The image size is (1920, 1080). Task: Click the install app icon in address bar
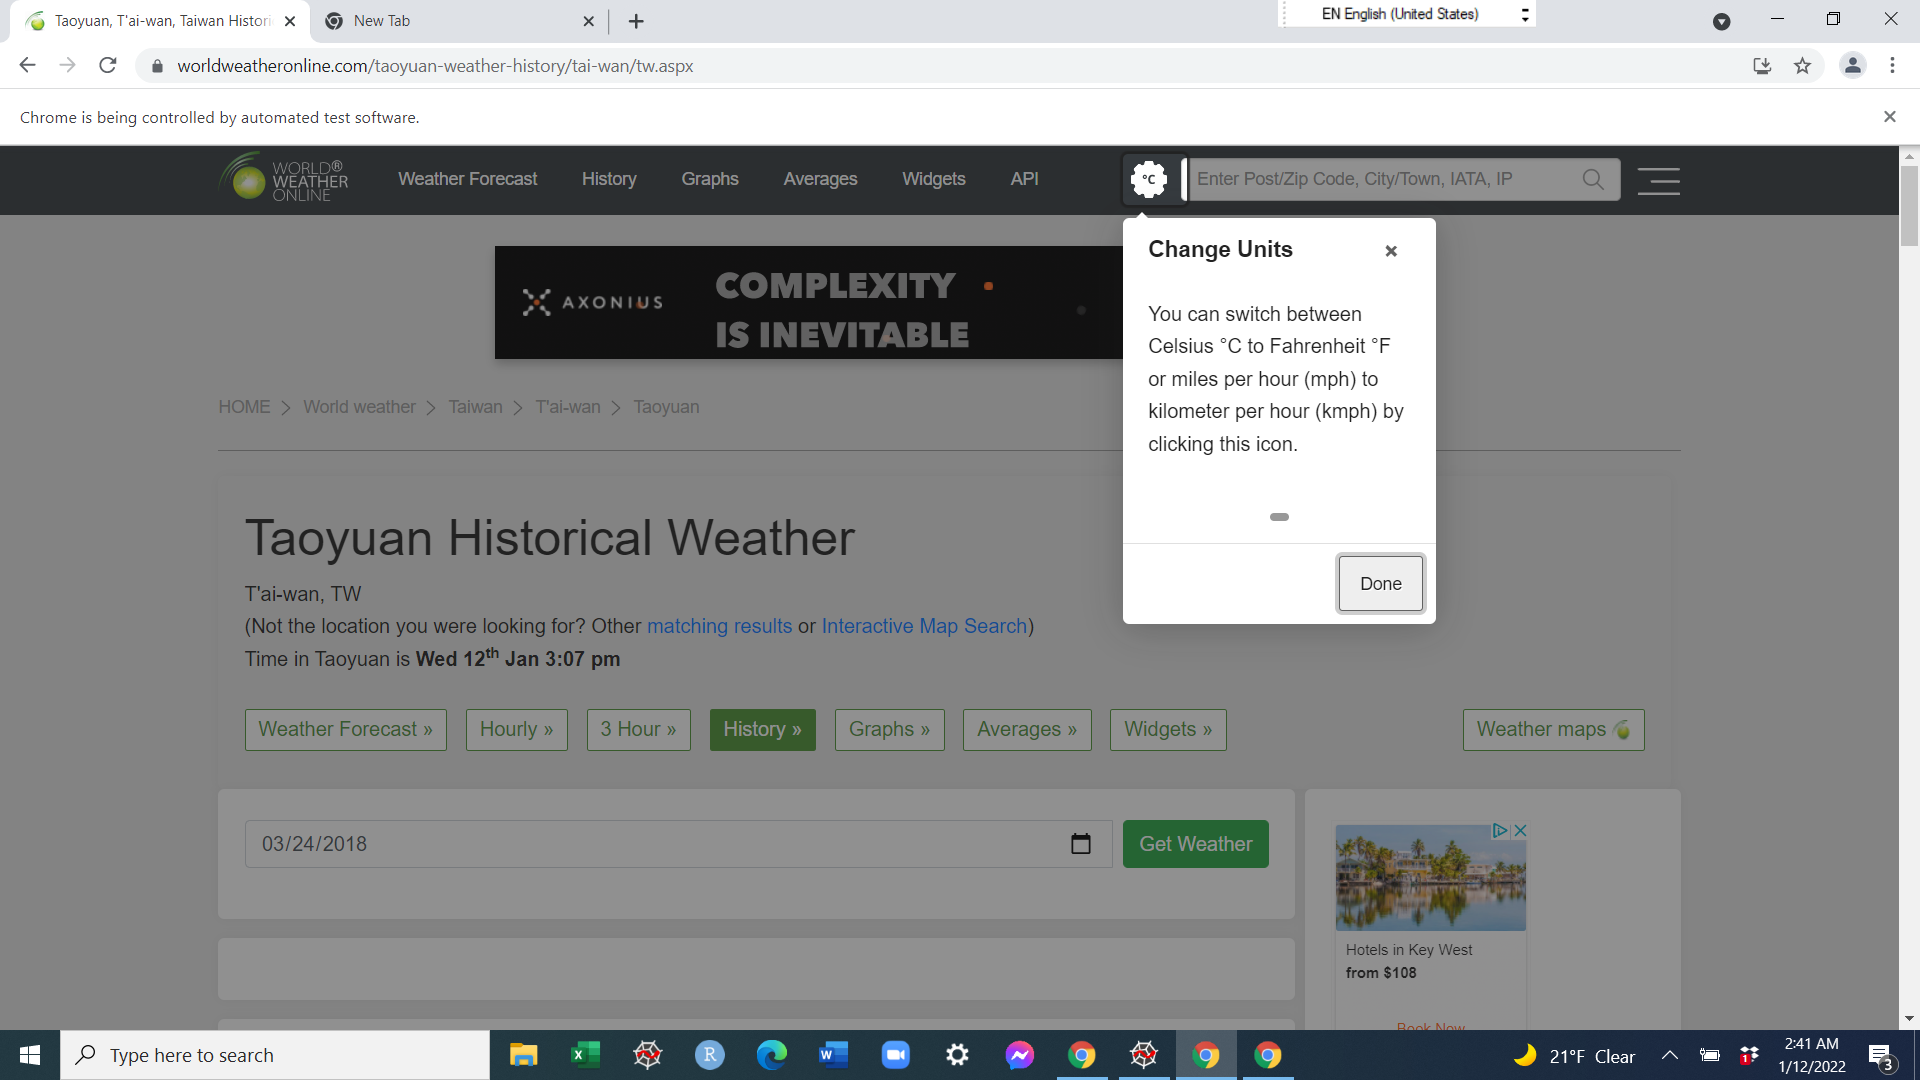pyautogui.click(x=1762, y=66)
